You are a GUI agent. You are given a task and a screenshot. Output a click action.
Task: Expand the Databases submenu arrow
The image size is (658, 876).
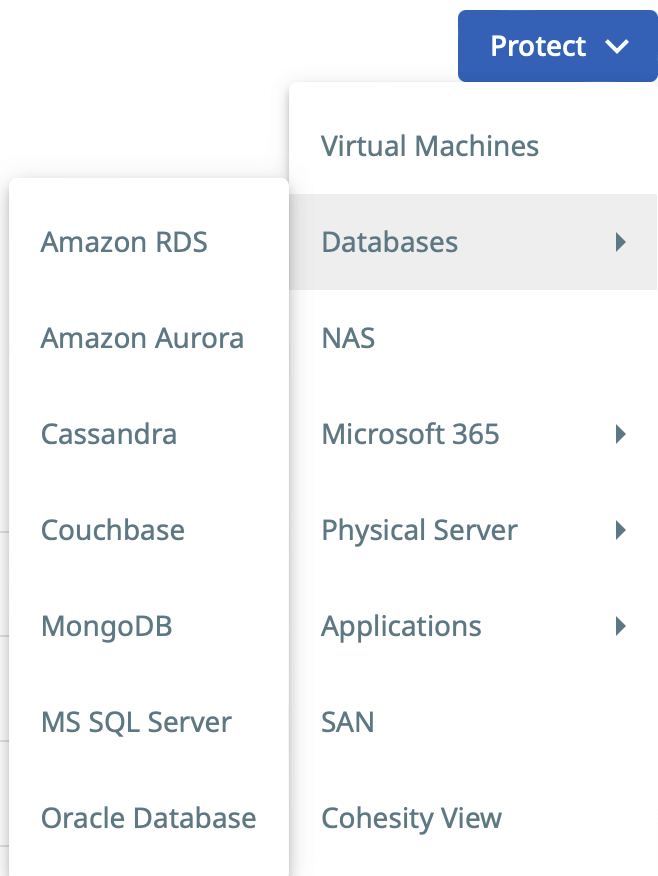click(621, 242)
